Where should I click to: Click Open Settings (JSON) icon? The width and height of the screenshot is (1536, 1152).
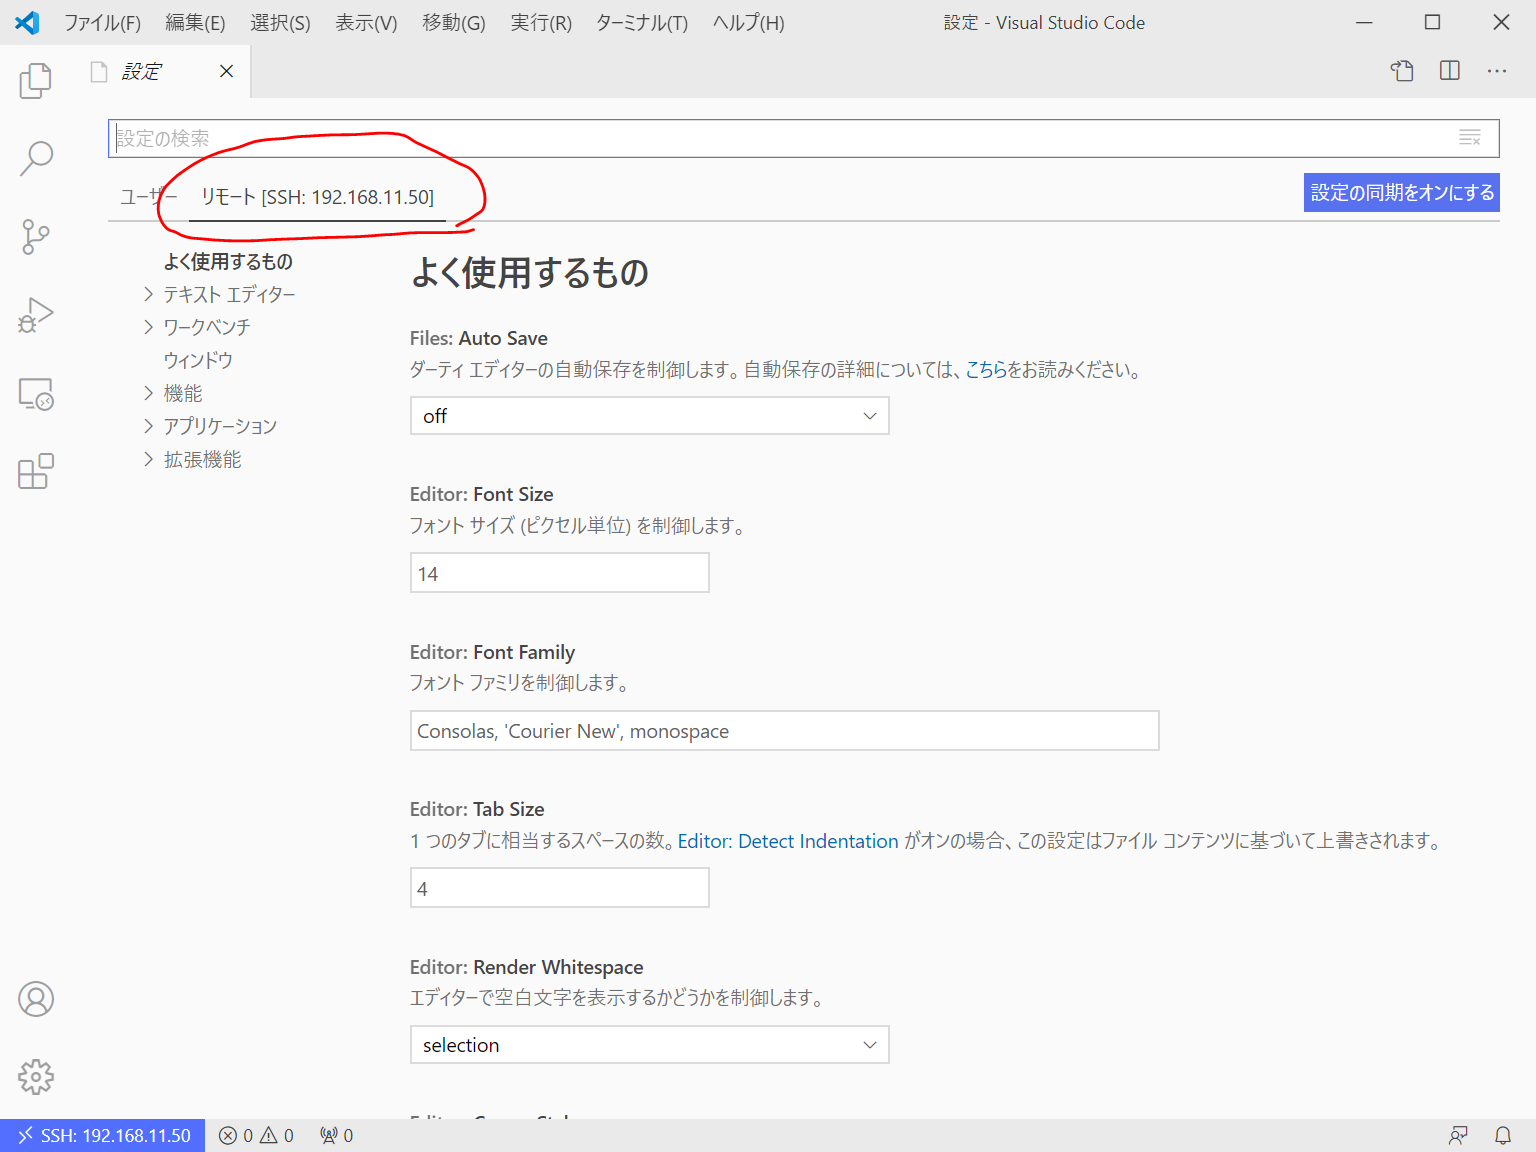[1402, 71]
